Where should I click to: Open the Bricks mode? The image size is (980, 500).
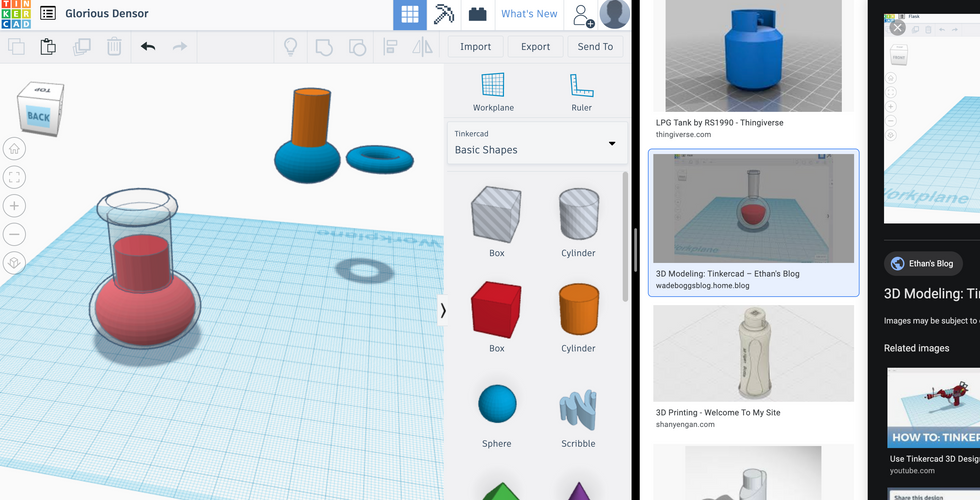tap(478, 14)
